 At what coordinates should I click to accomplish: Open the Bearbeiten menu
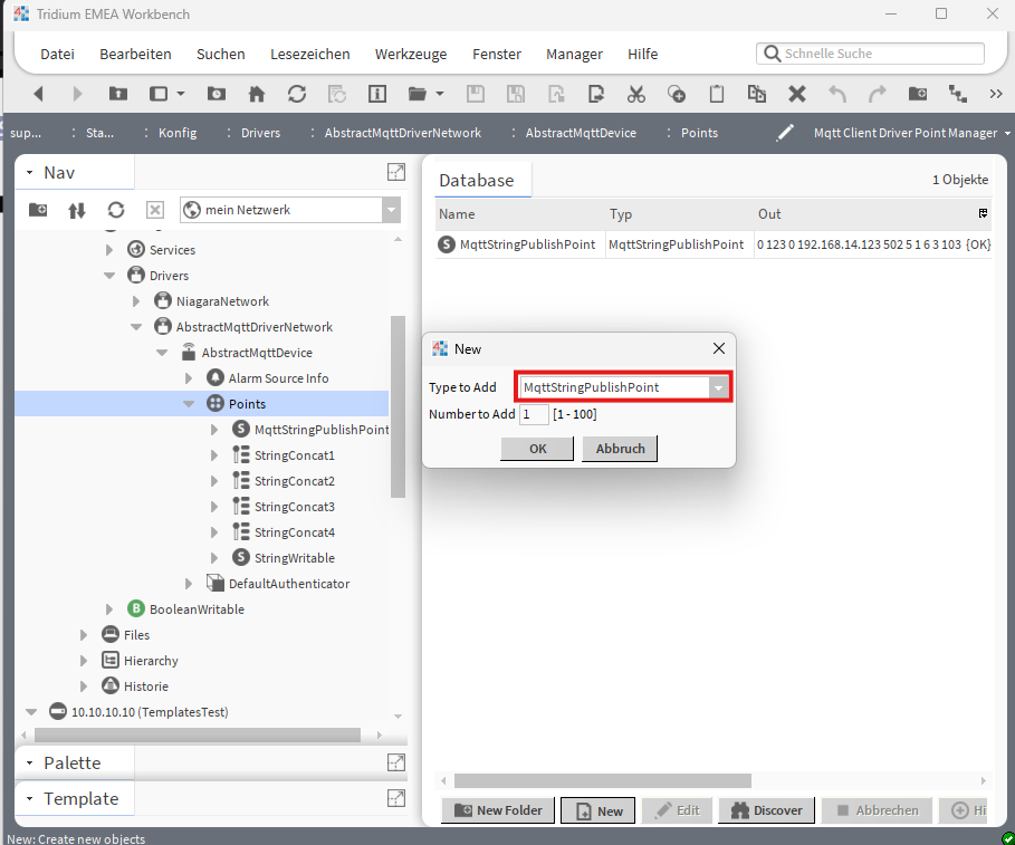[135, 54]
